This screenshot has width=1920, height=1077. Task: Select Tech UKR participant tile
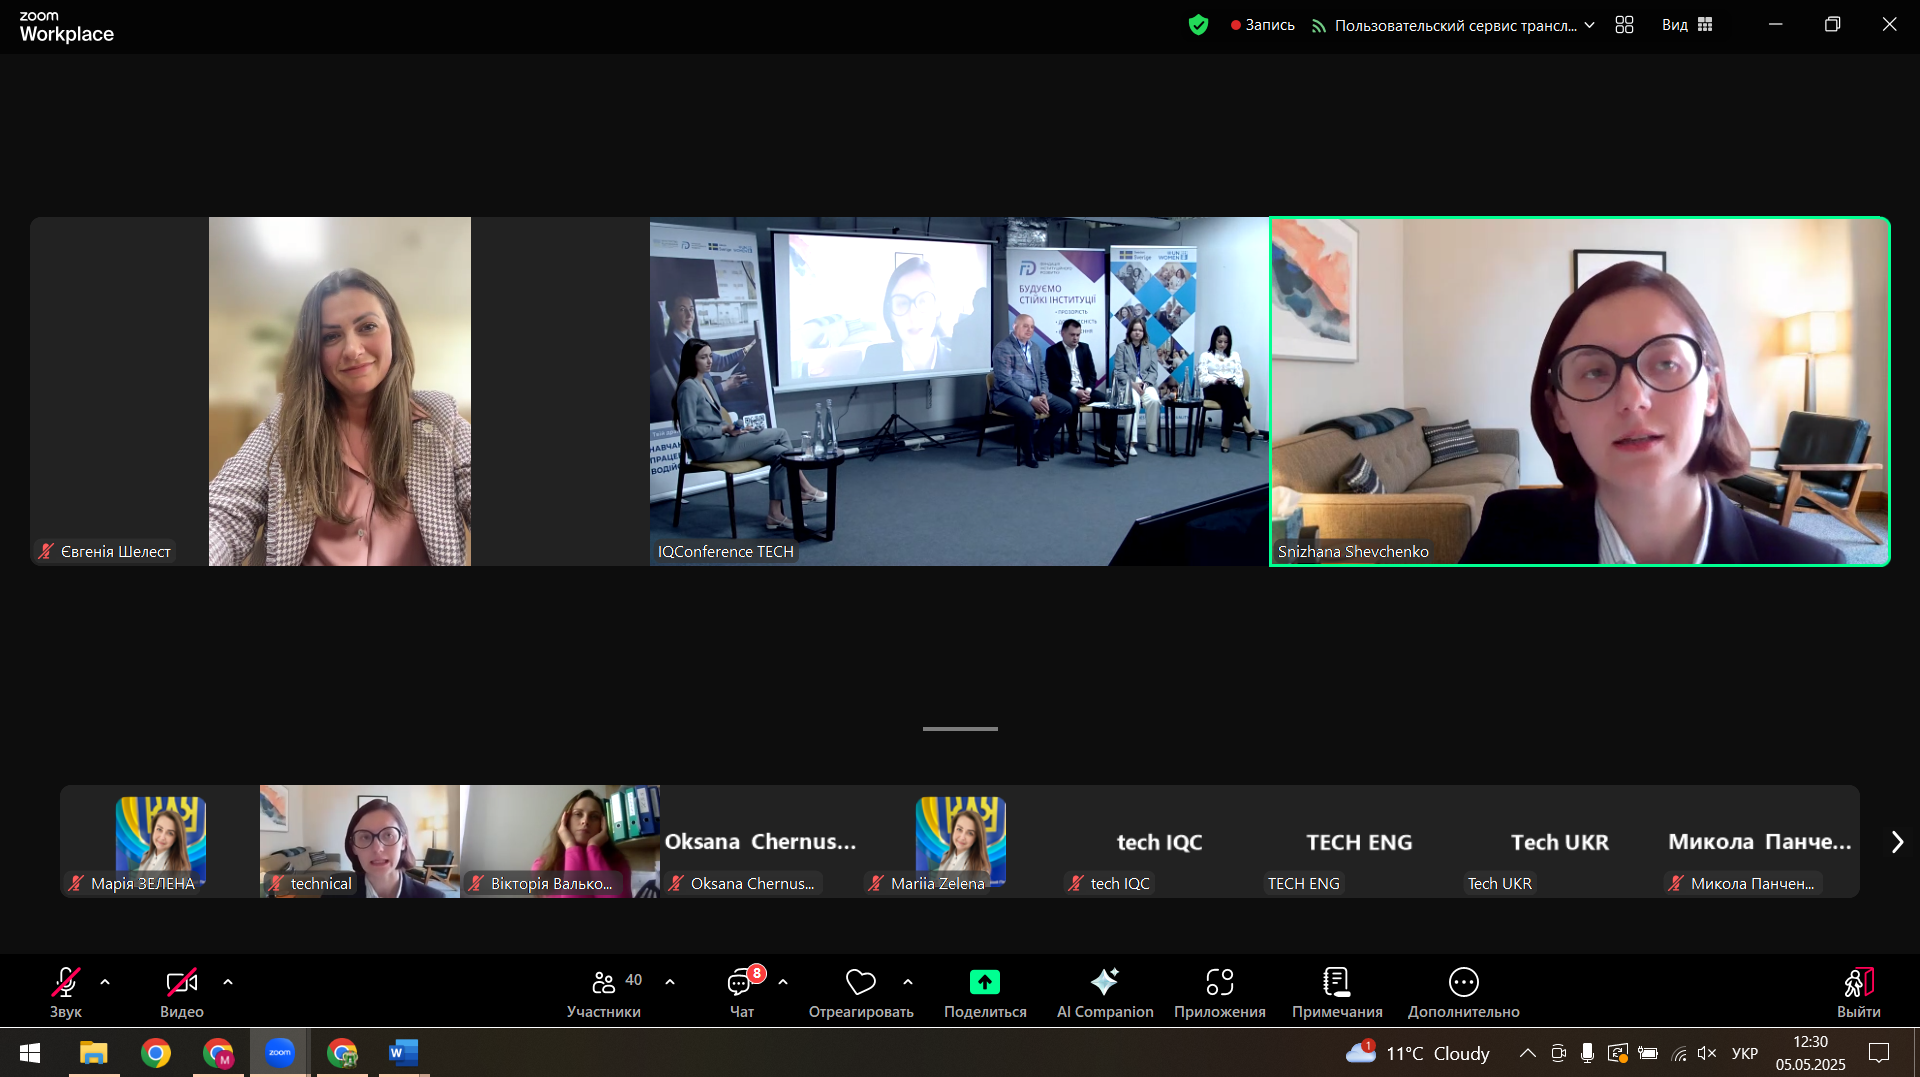coord(1560,841)
